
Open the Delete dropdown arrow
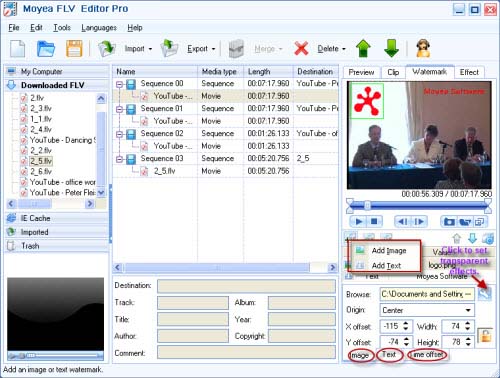(x=344, y=49)
